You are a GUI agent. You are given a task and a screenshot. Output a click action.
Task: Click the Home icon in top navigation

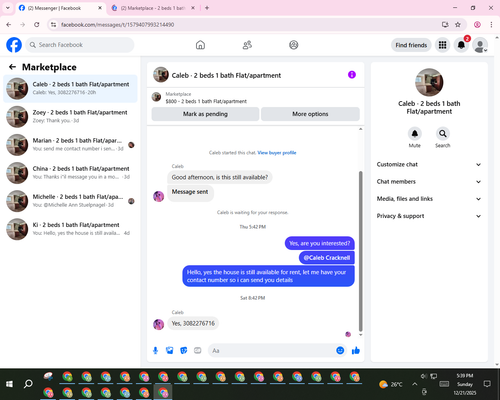point(200,45)
